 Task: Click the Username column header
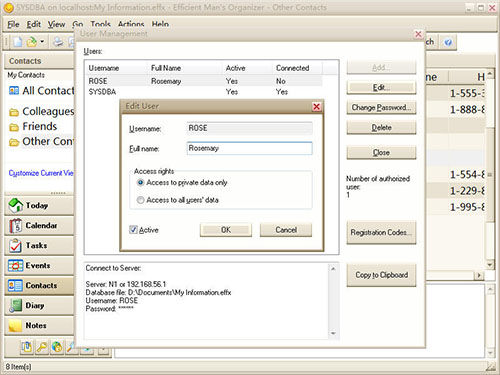117,68
